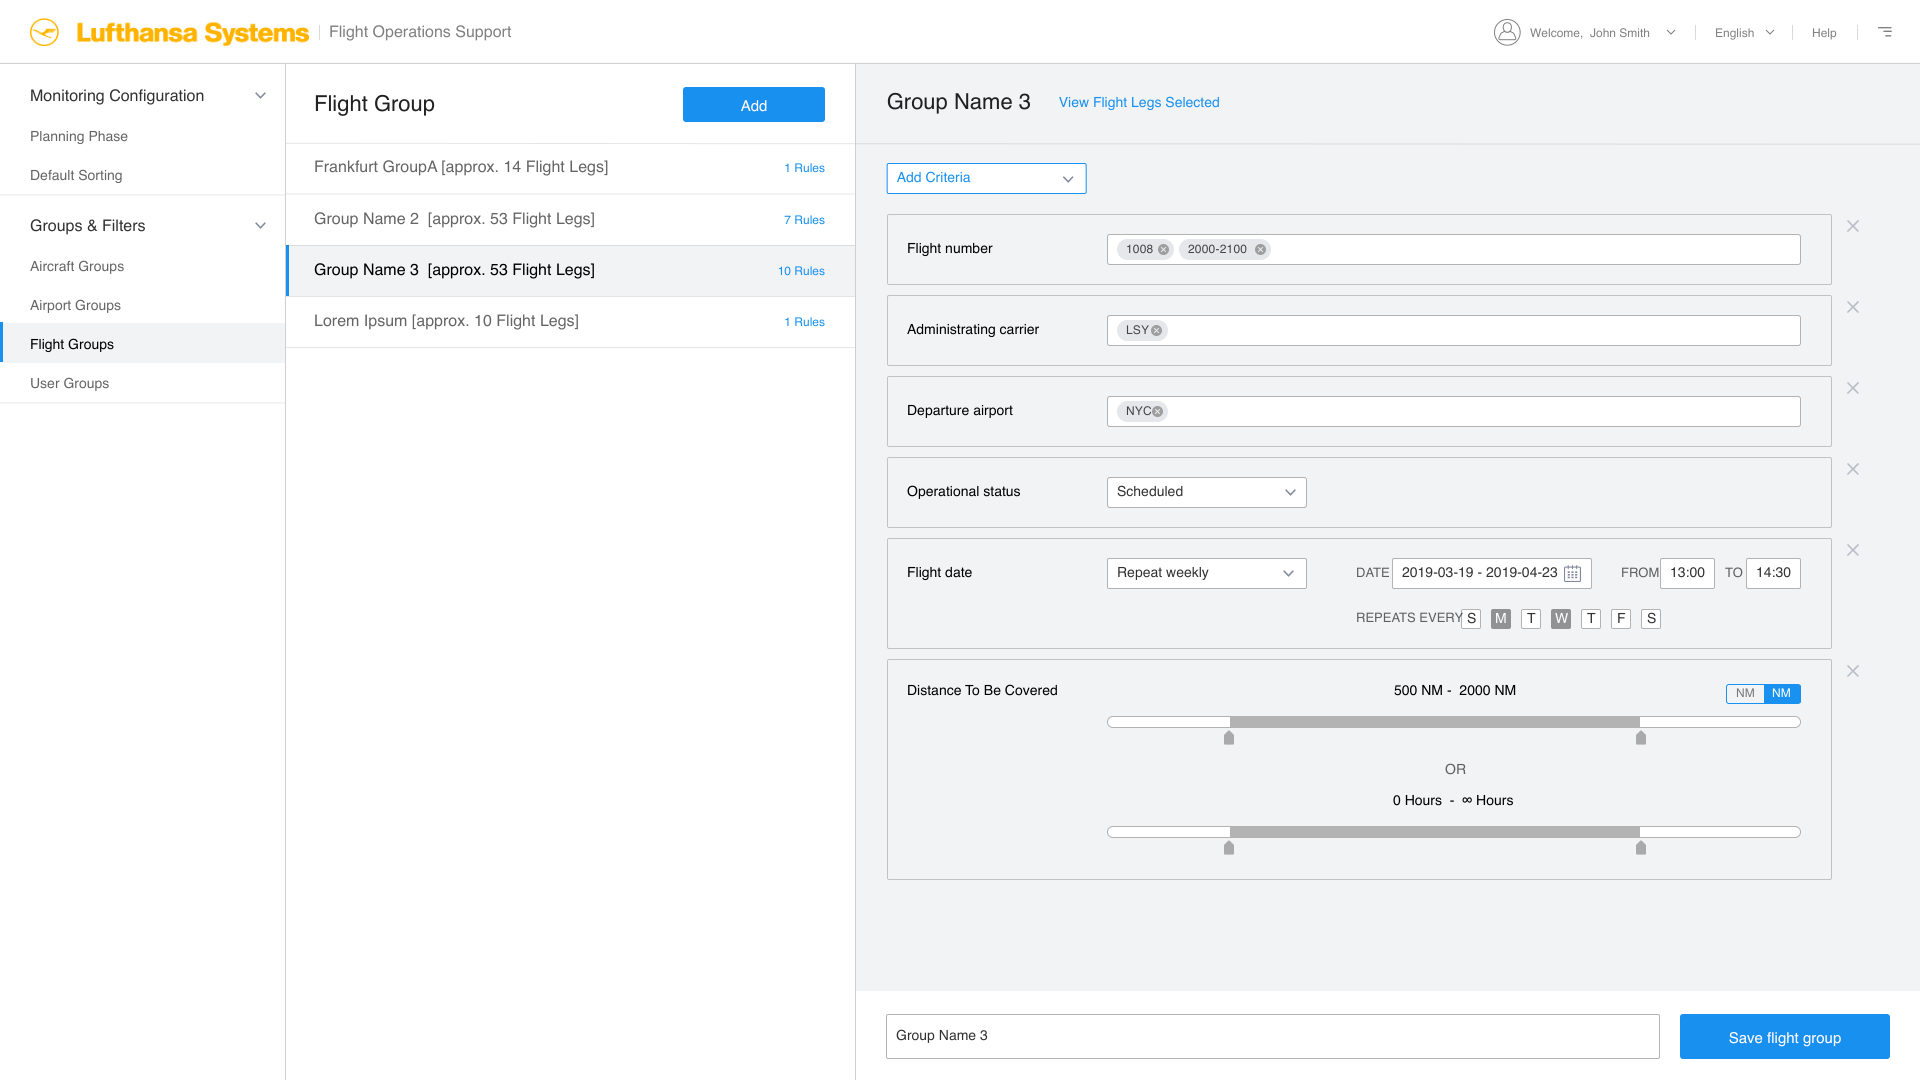Image resolution: width=1920 pixels, height=1080 pixels.
Task: Toggle Monday repeat day
Action: click(1500, 619)
